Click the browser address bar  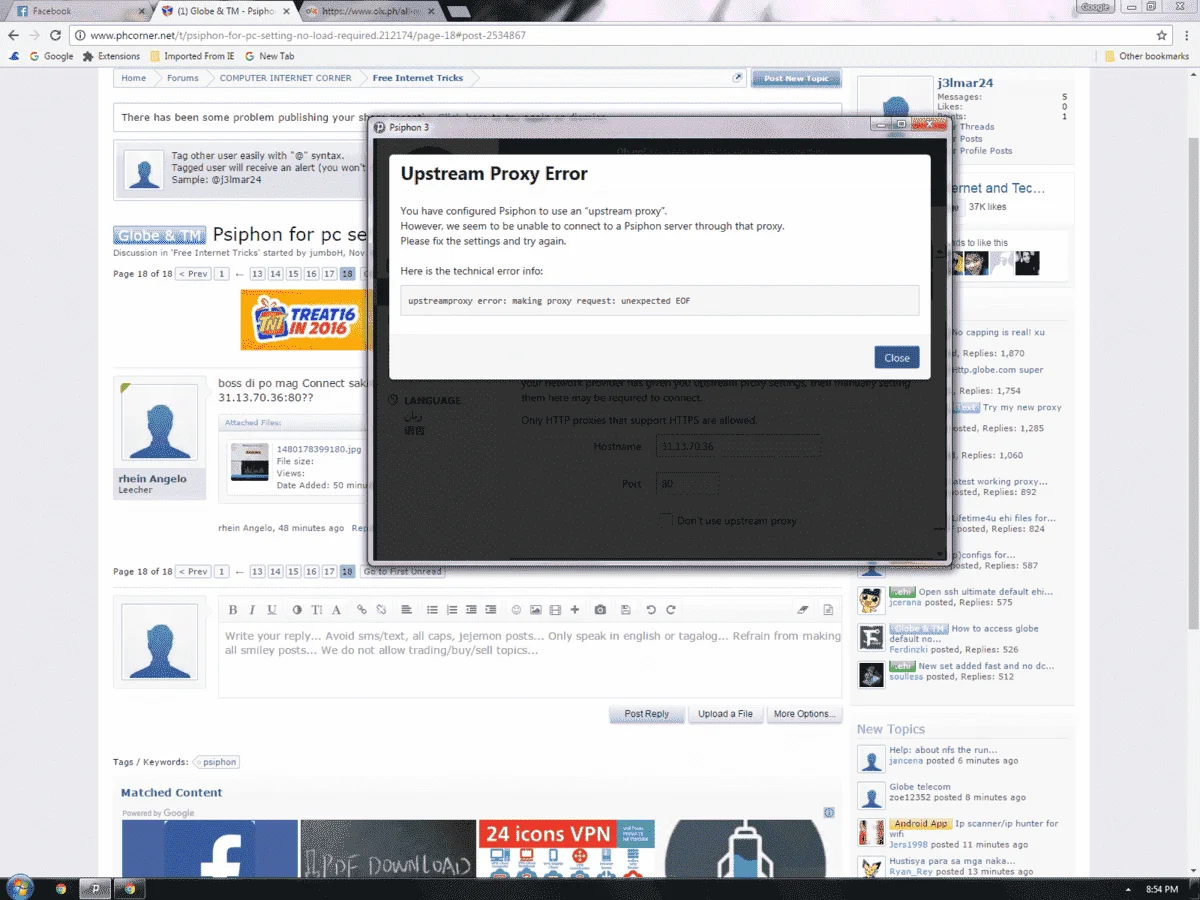[620, 35]
